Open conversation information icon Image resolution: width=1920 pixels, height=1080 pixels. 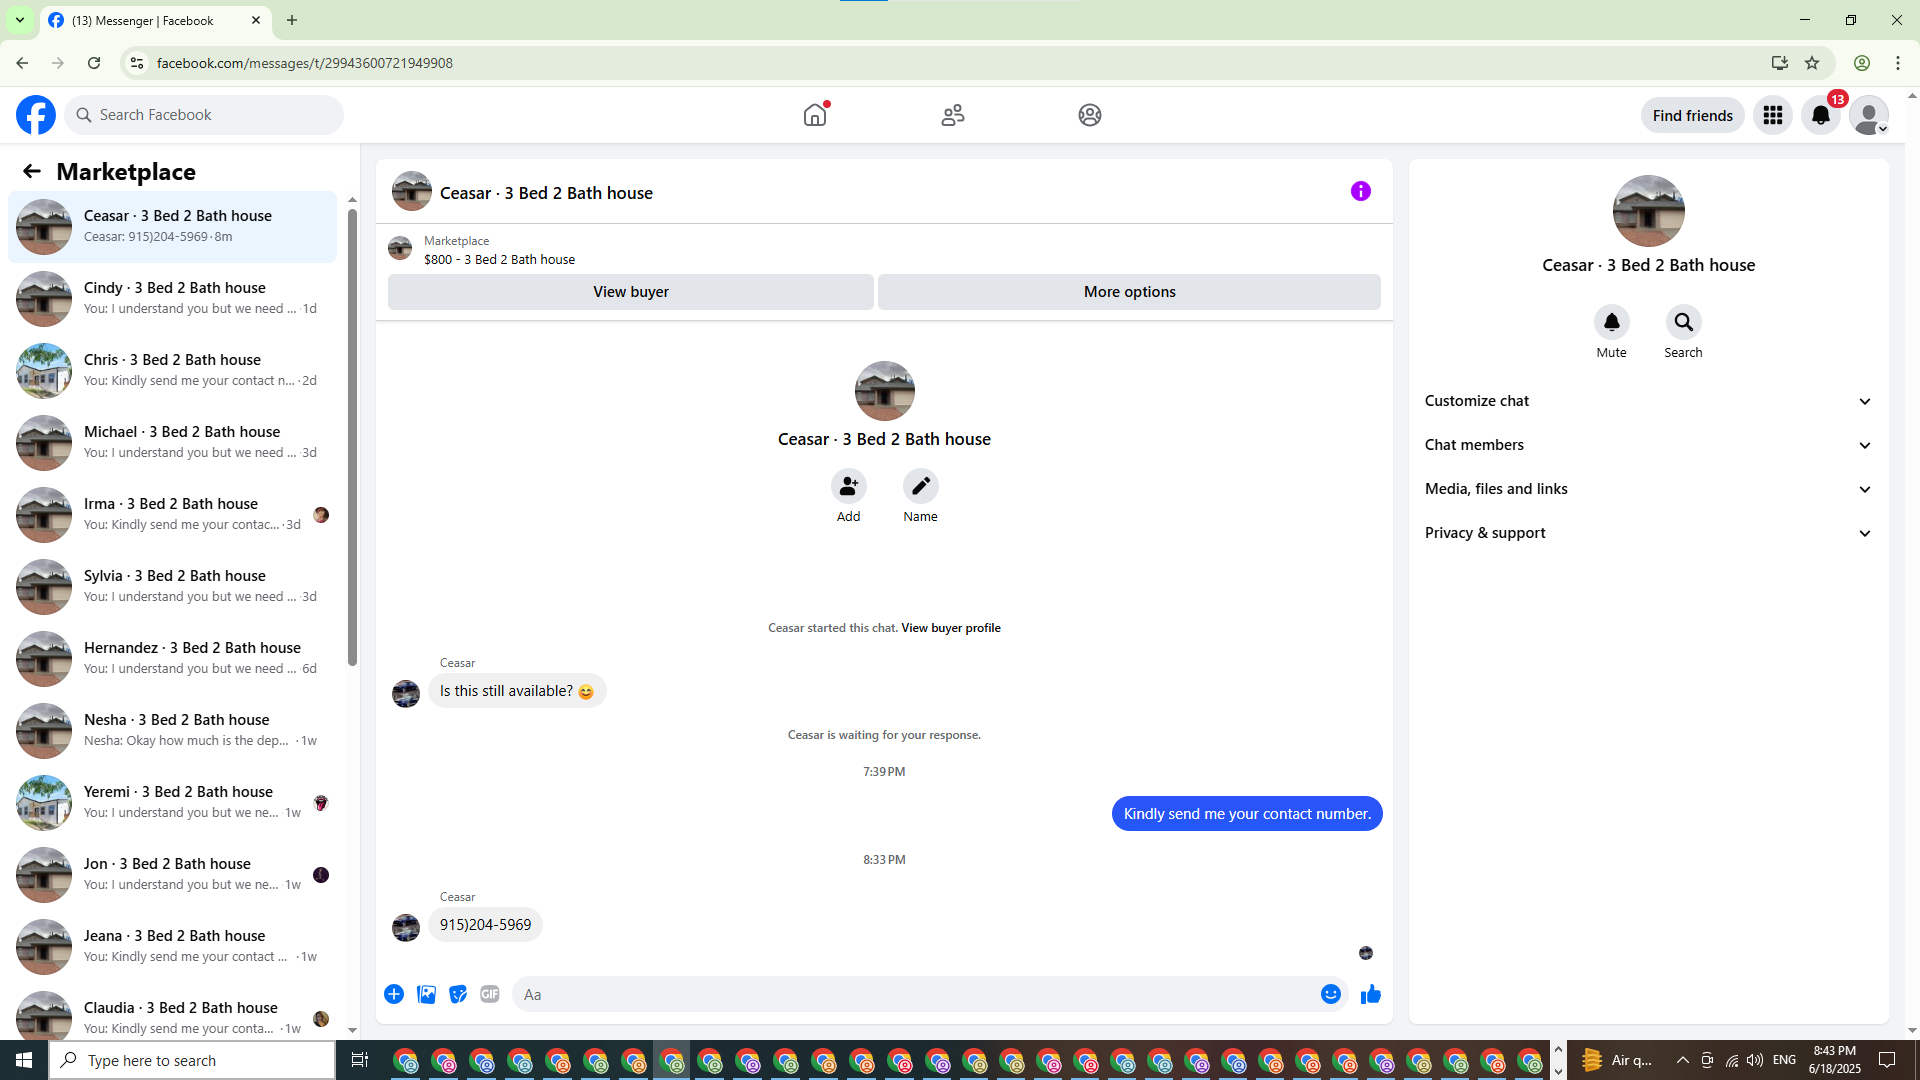tap(1361, 191)
